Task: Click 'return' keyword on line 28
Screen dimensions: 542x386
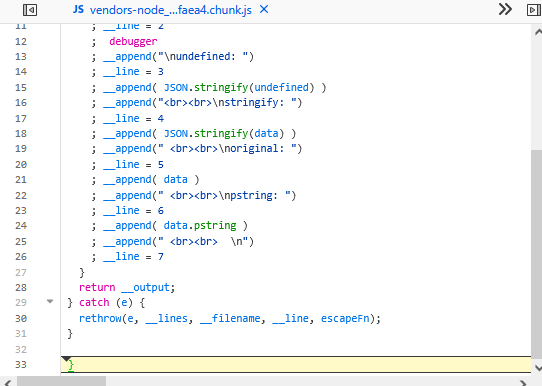Action: pyautogui.click(x=97, y=287)
